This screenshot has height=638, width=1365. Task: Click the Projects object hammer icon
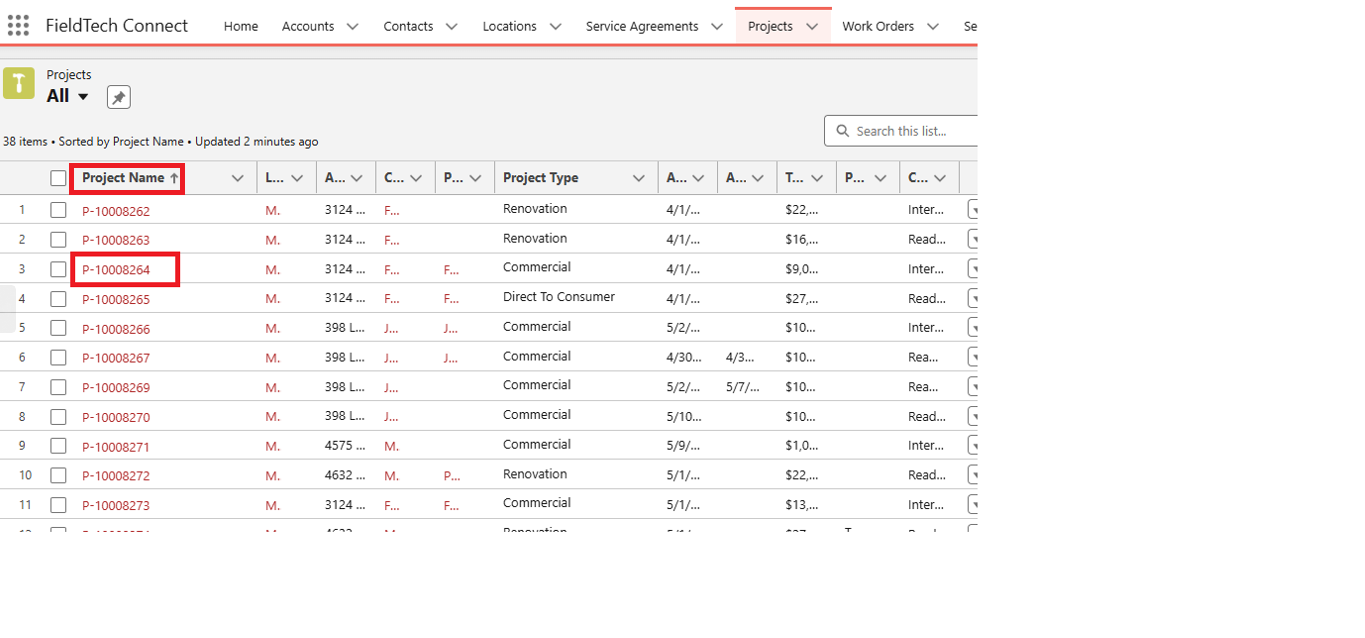[19, 83]
